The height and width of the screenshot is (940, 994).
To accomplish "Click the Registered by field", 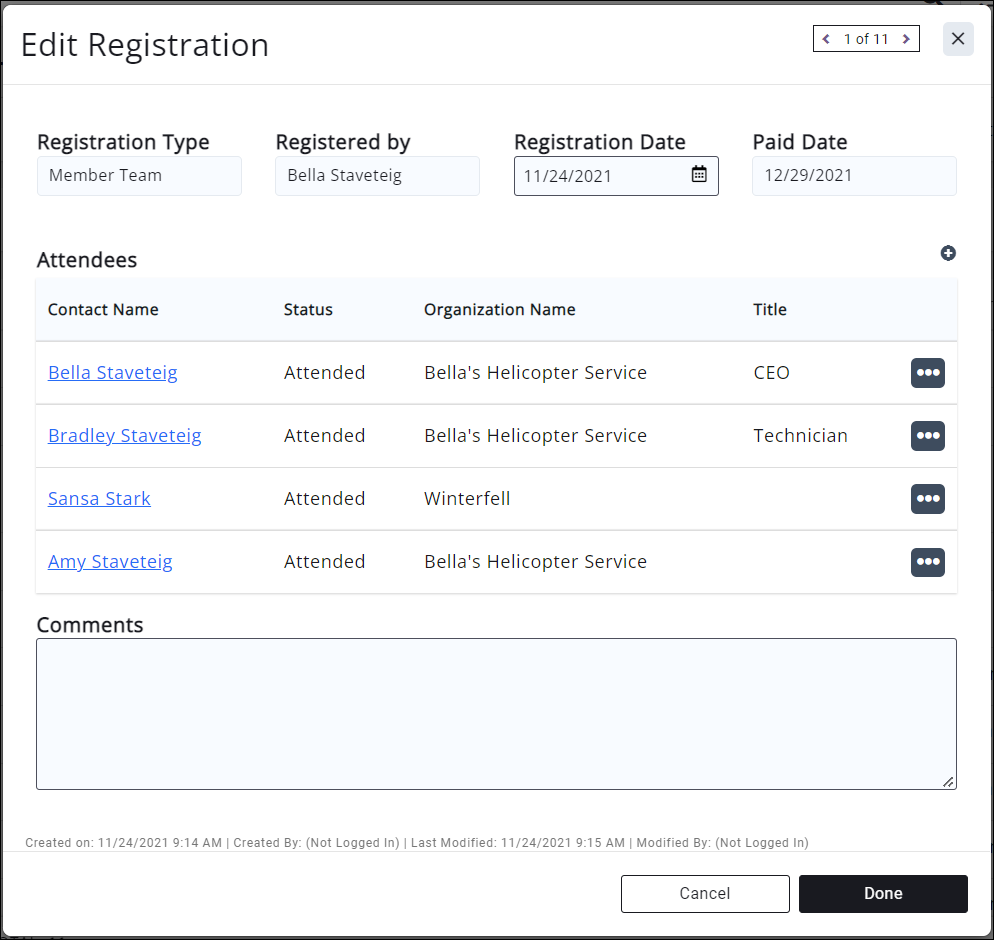I will pyautogui.click(x=377, y=176).
